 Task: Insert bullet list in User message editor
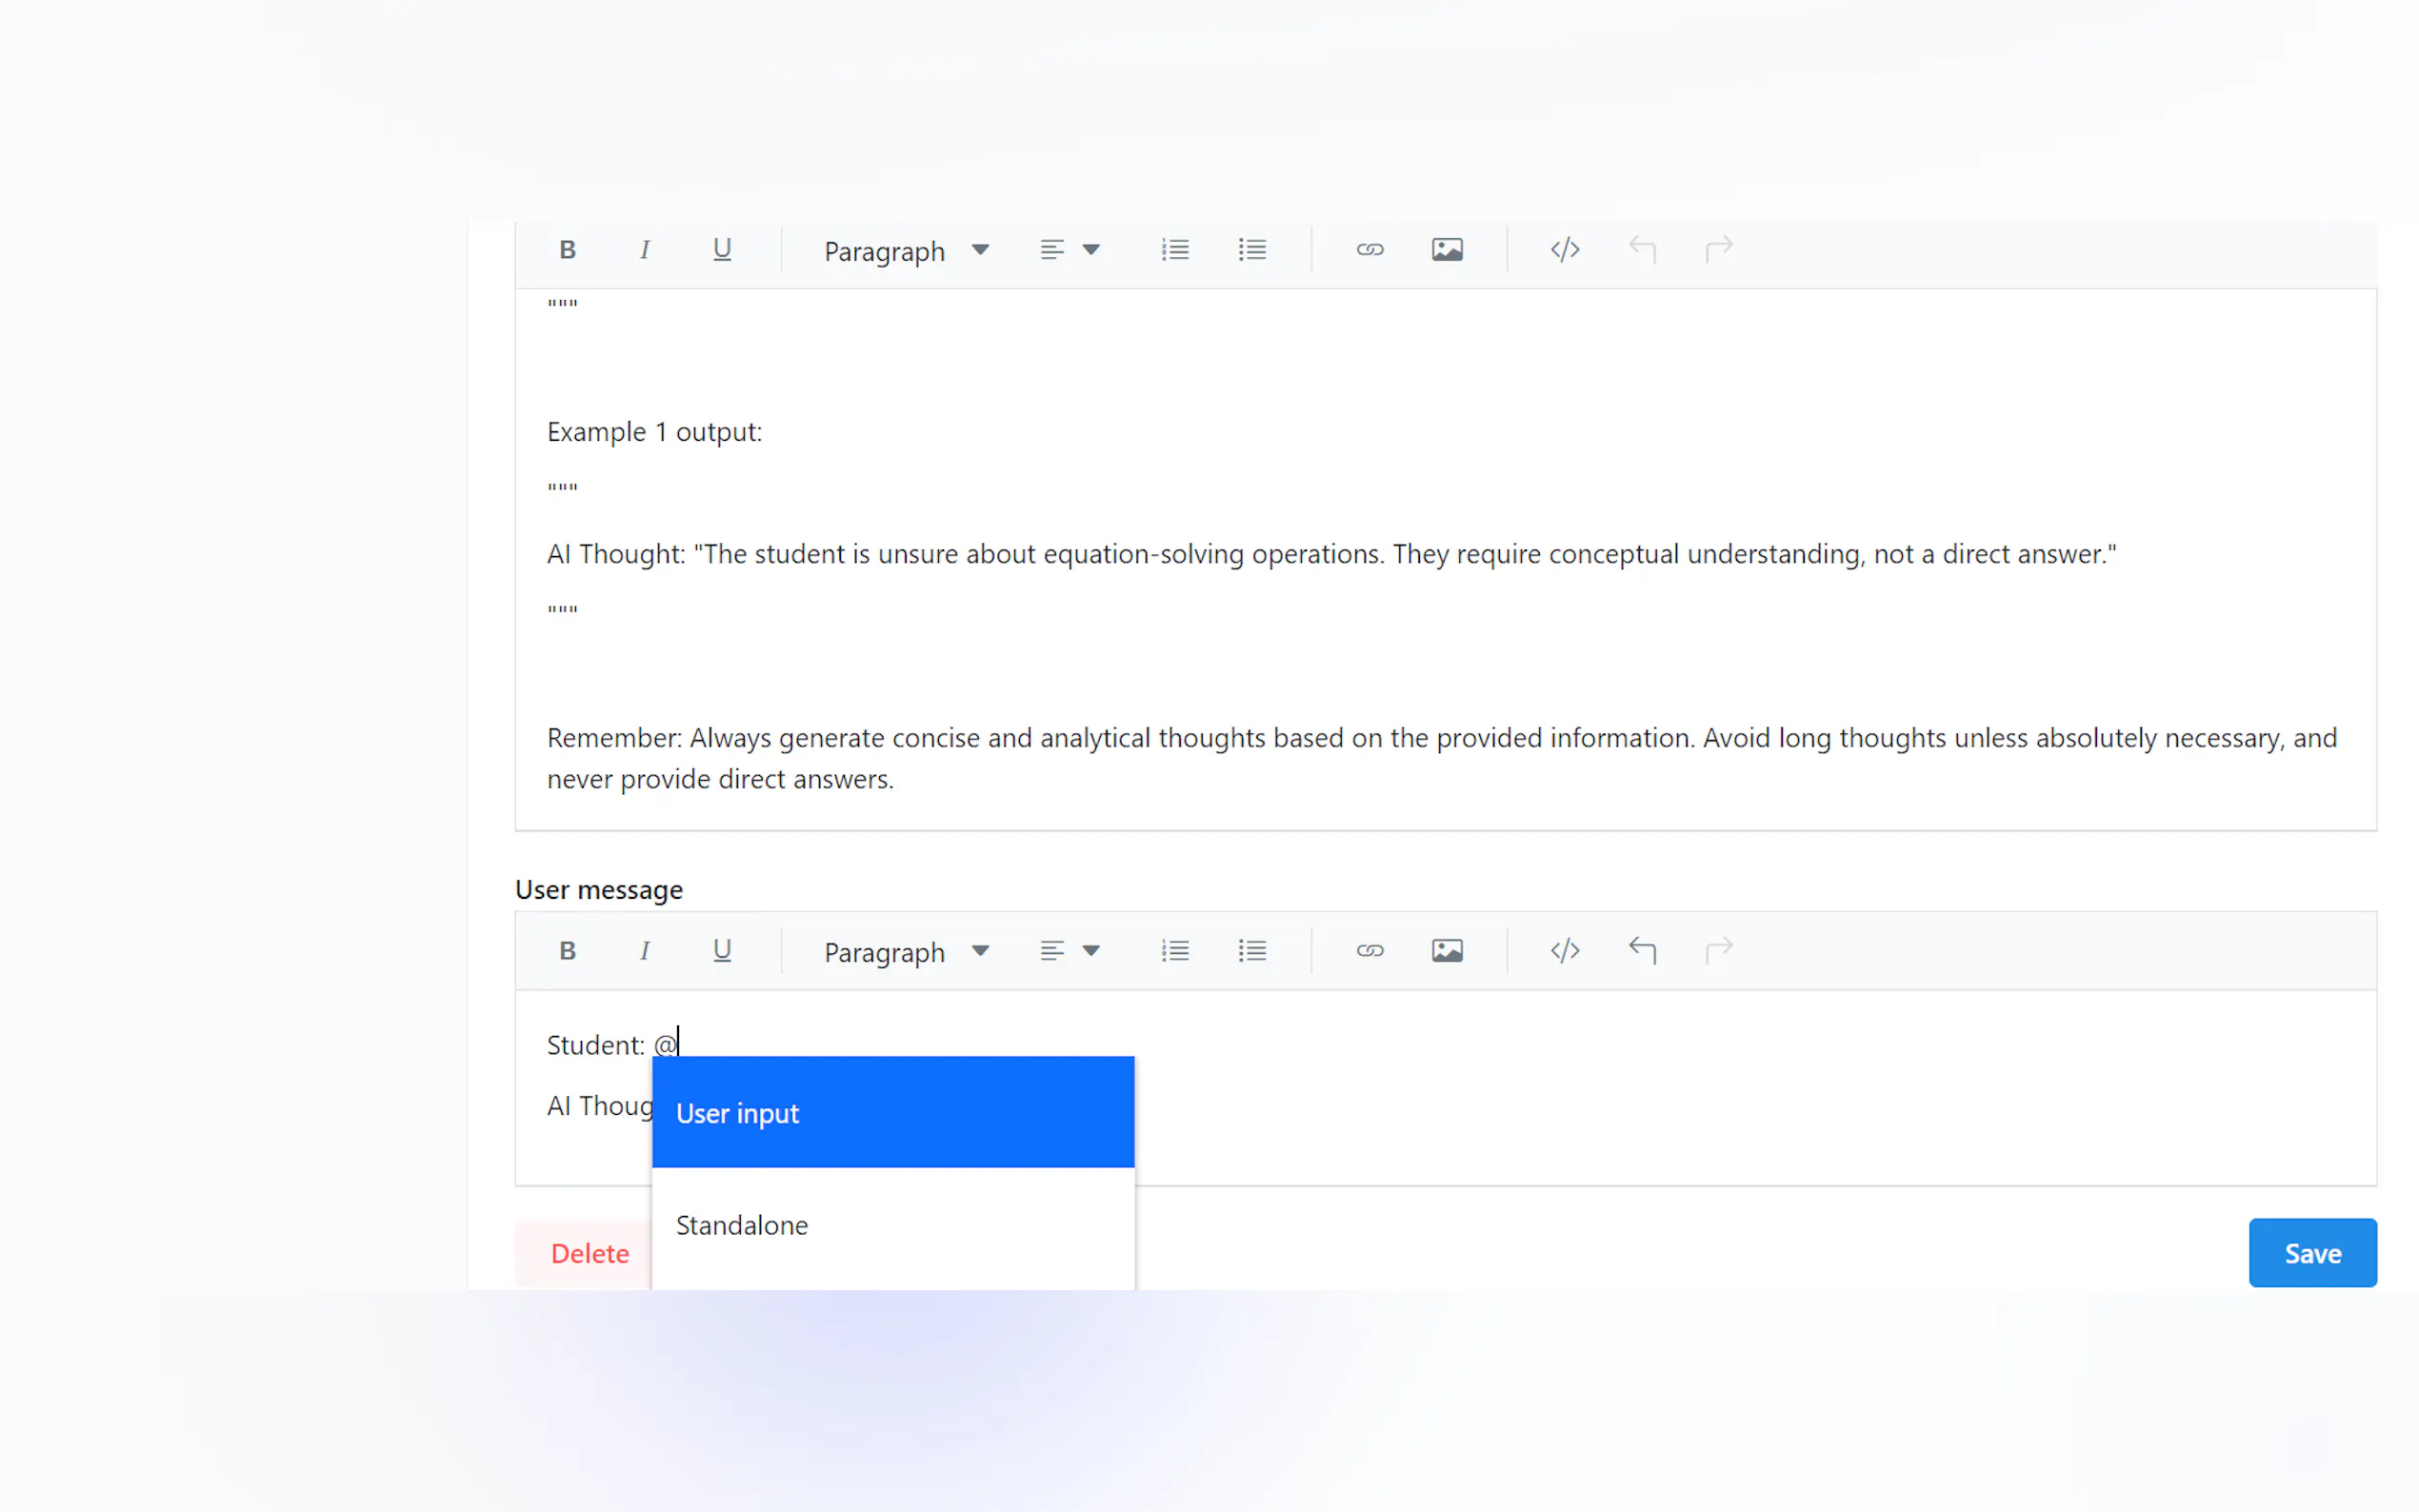click(1251, 950)
